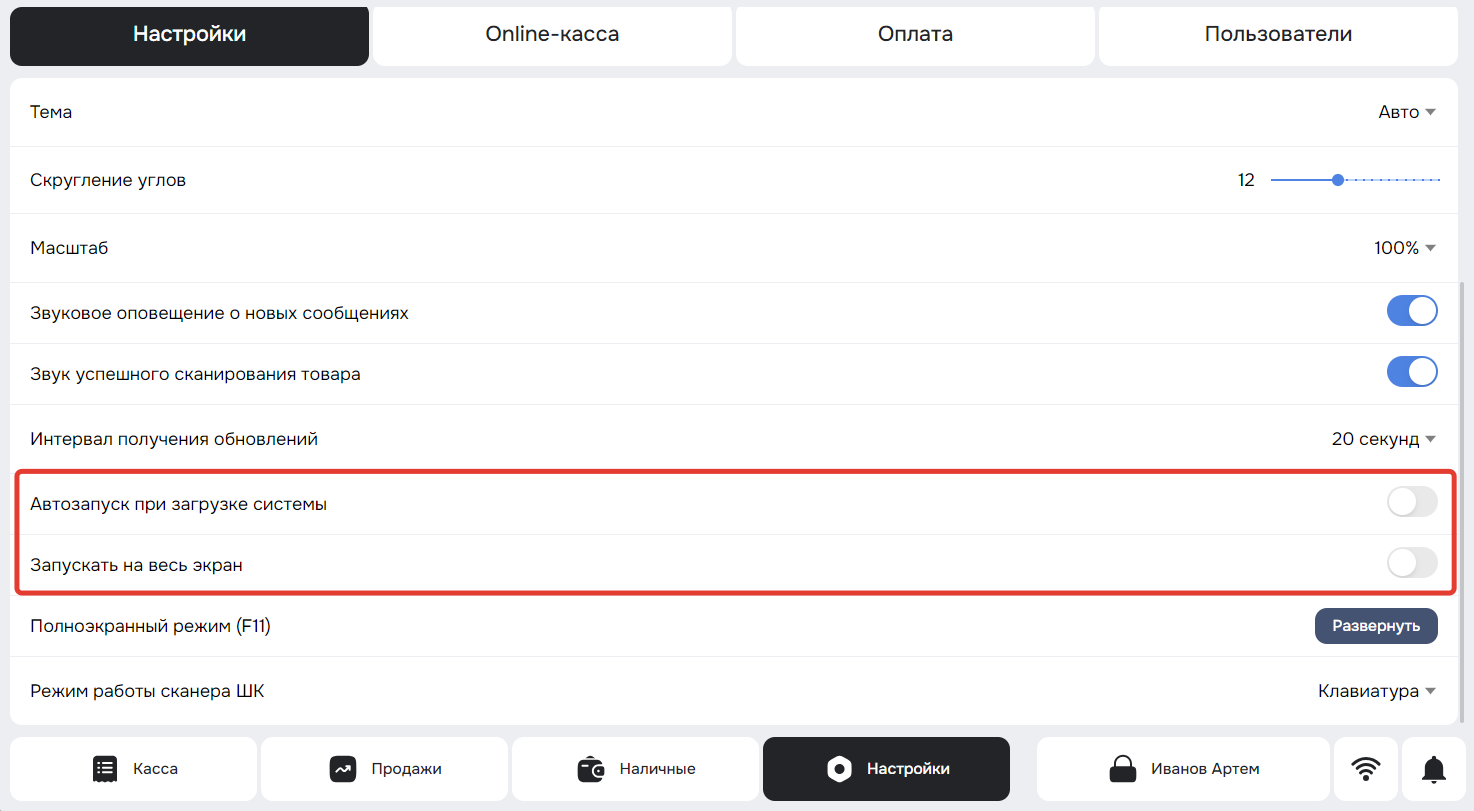Click the hexagon icon on bottom Настройки
The width and height of the screenshot is (1474, 811).
pos(839,769)
